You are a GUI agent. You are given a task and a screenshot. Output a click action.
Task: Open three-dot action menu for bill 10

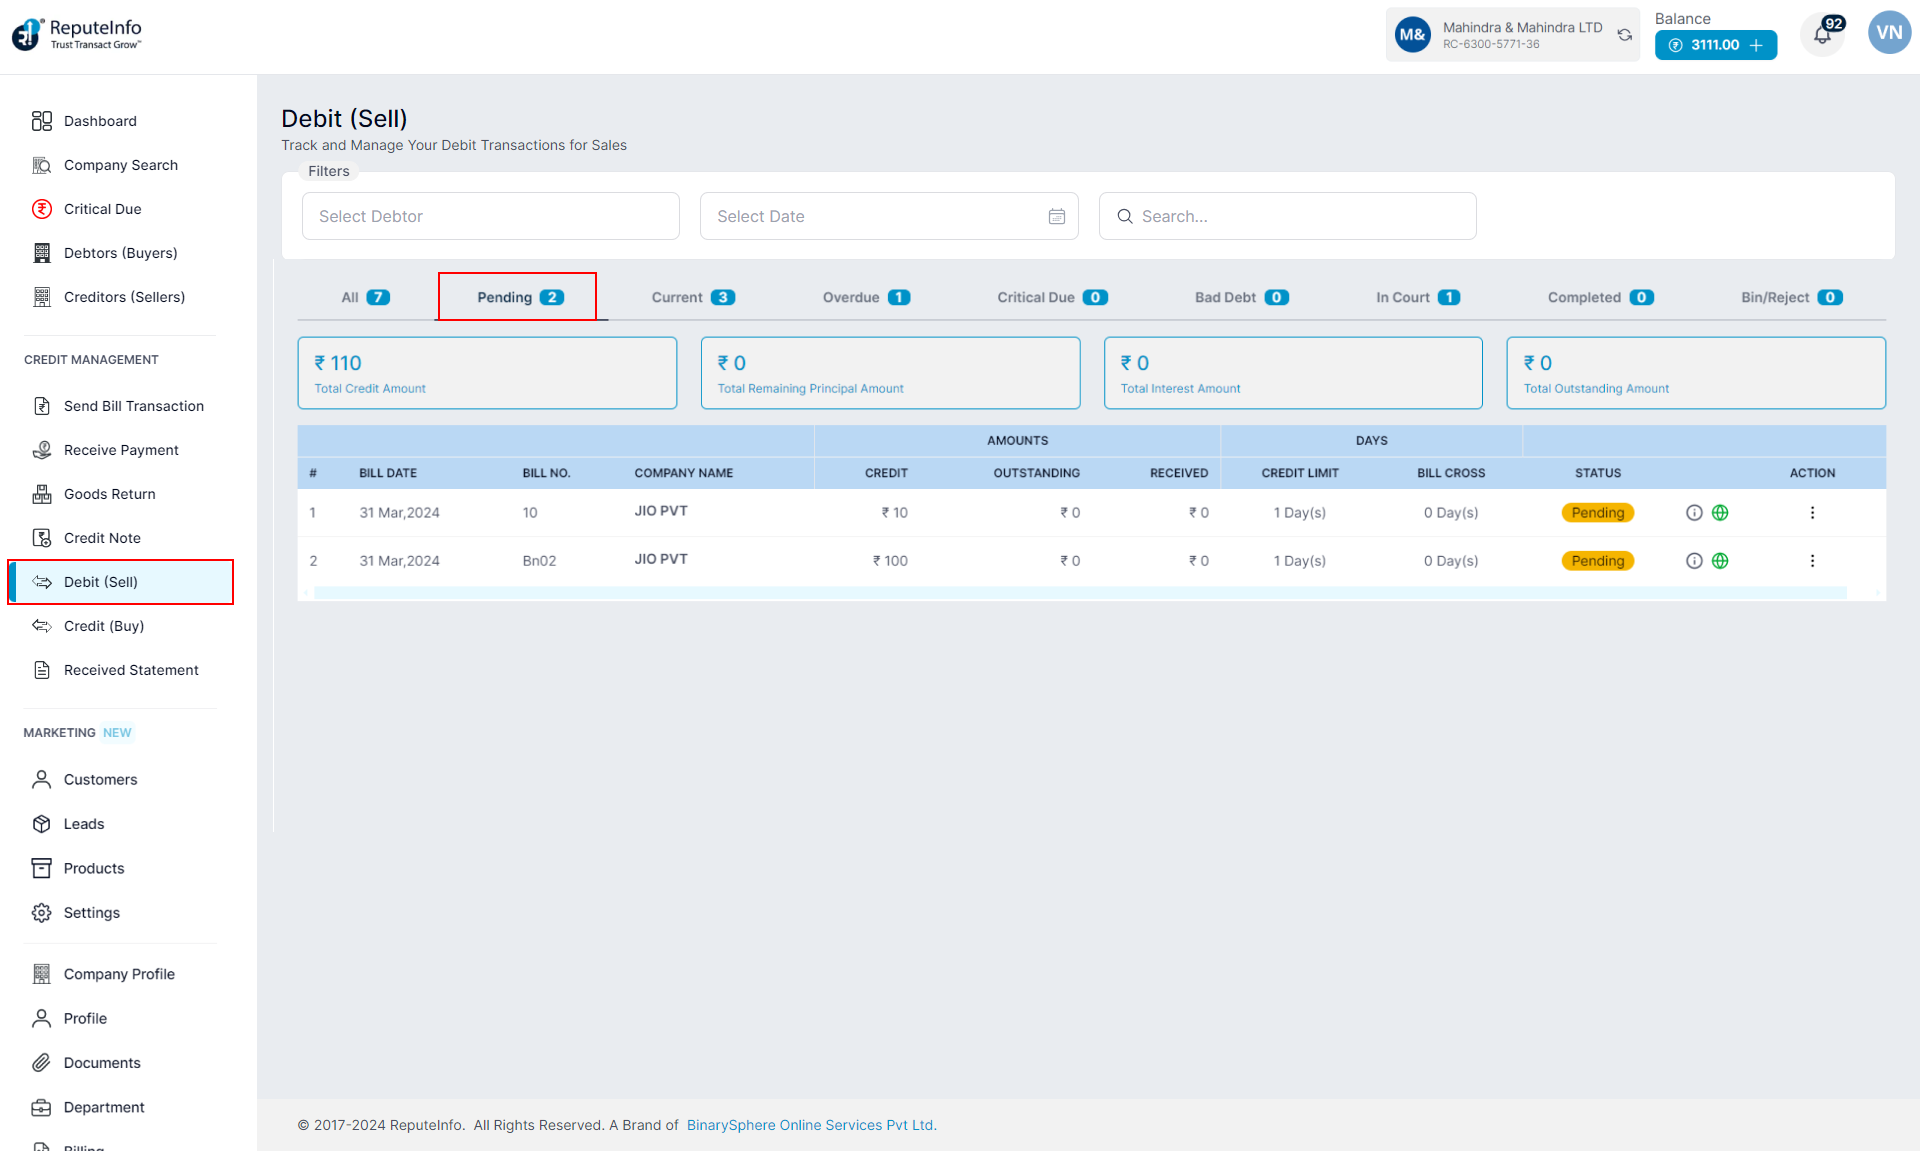point(1812,513)
